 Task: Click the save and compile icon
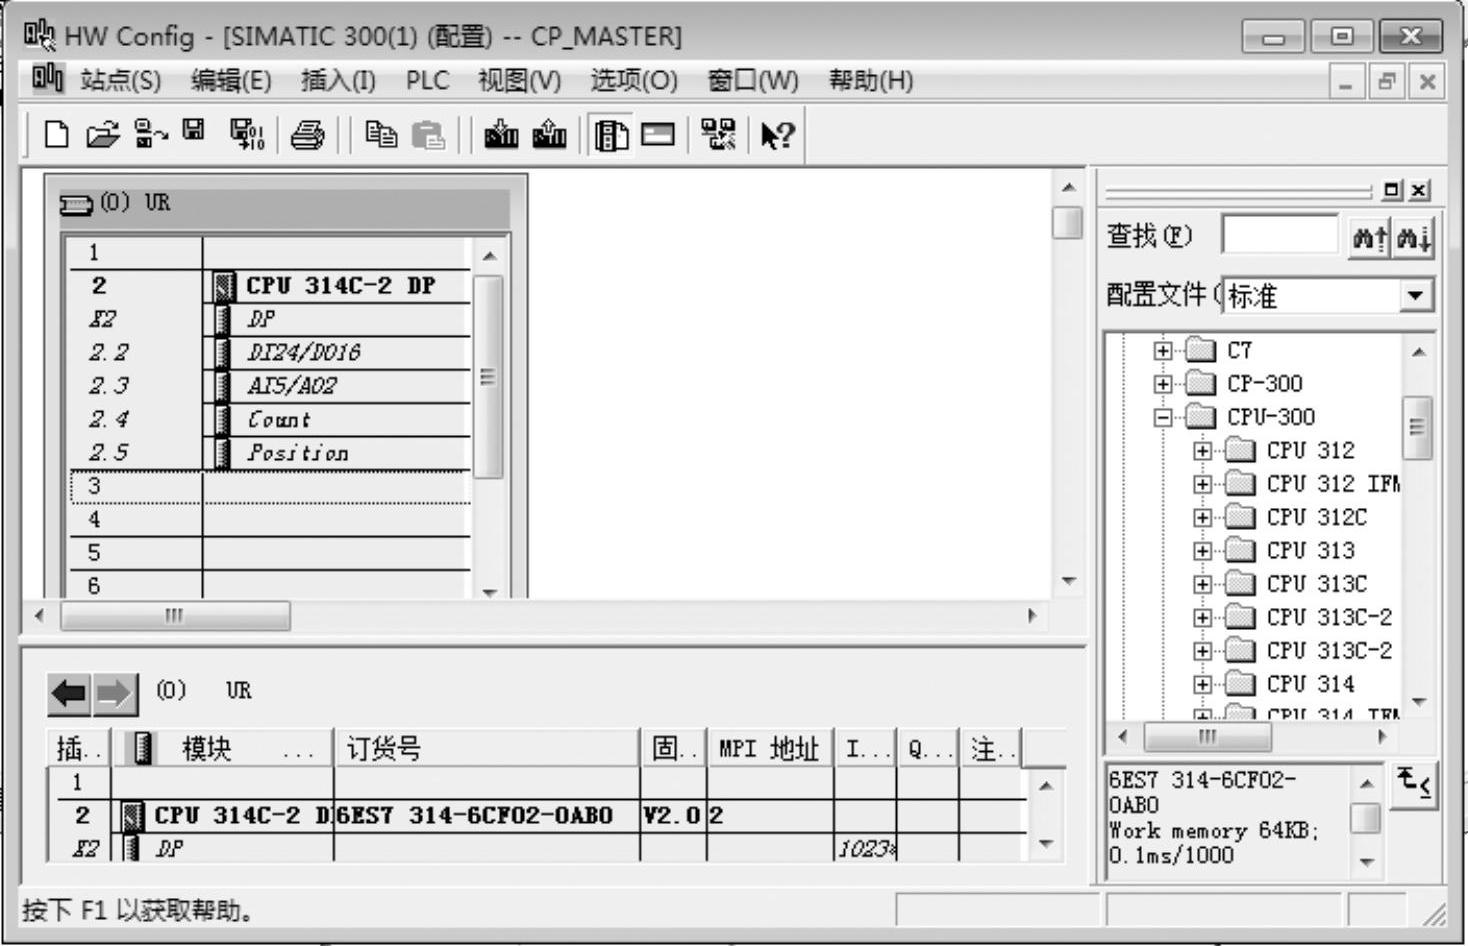click(247, 134)
